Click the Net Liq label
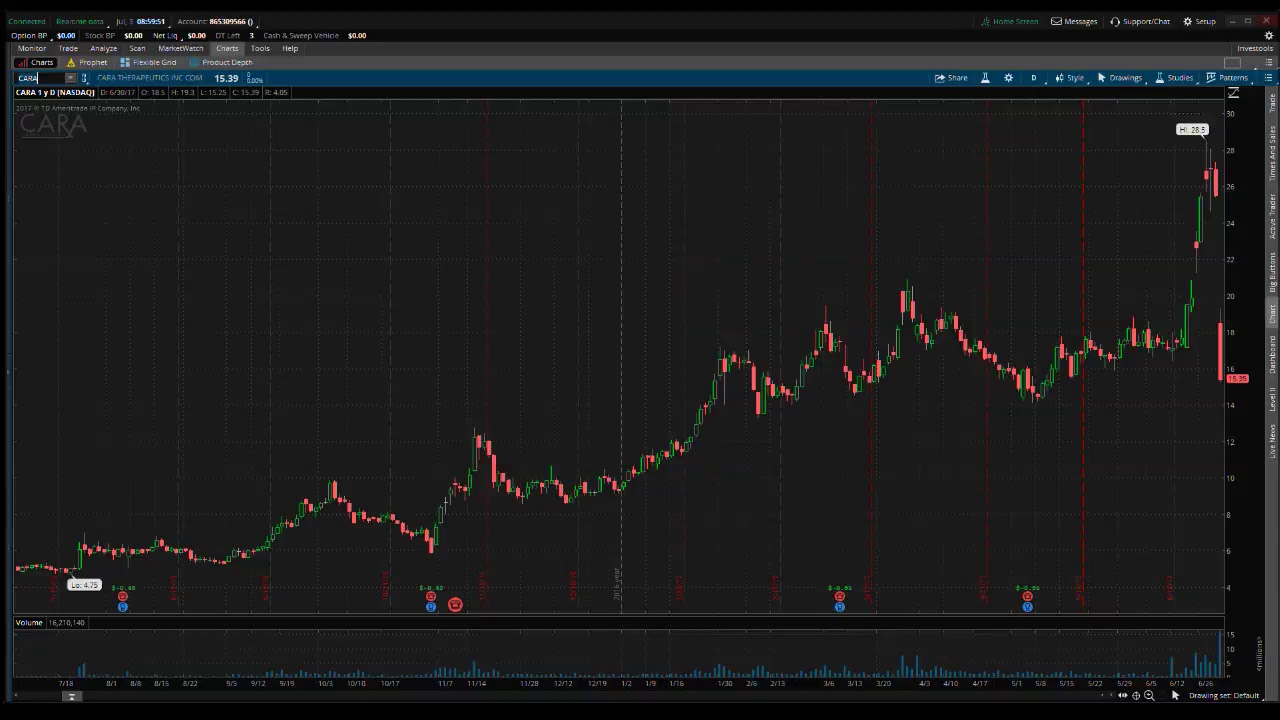The image size is (1280, 720). pos(165,35)
